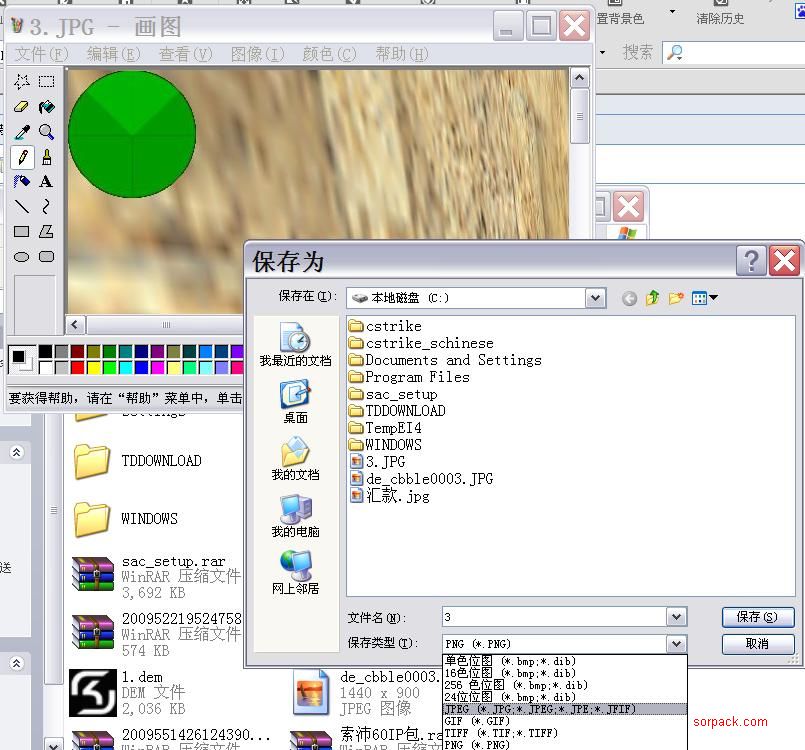Click the Create New Folder icon
Image resolution: width=805 pixels, height=750 pixels.
pyautogui.click(x=674, y=297)
